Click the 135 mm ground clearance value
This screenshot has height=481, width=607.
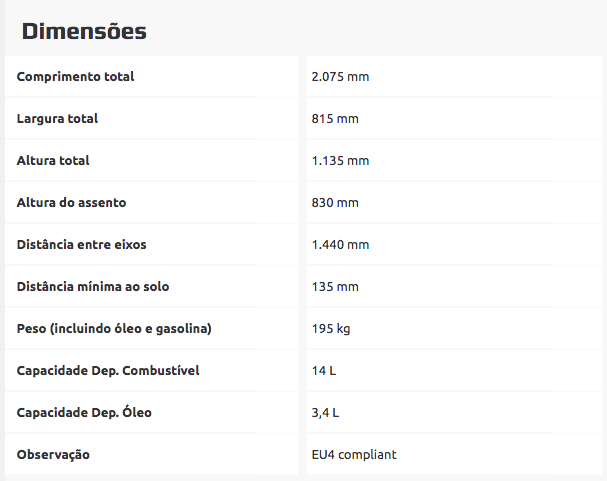coord(335,287)
